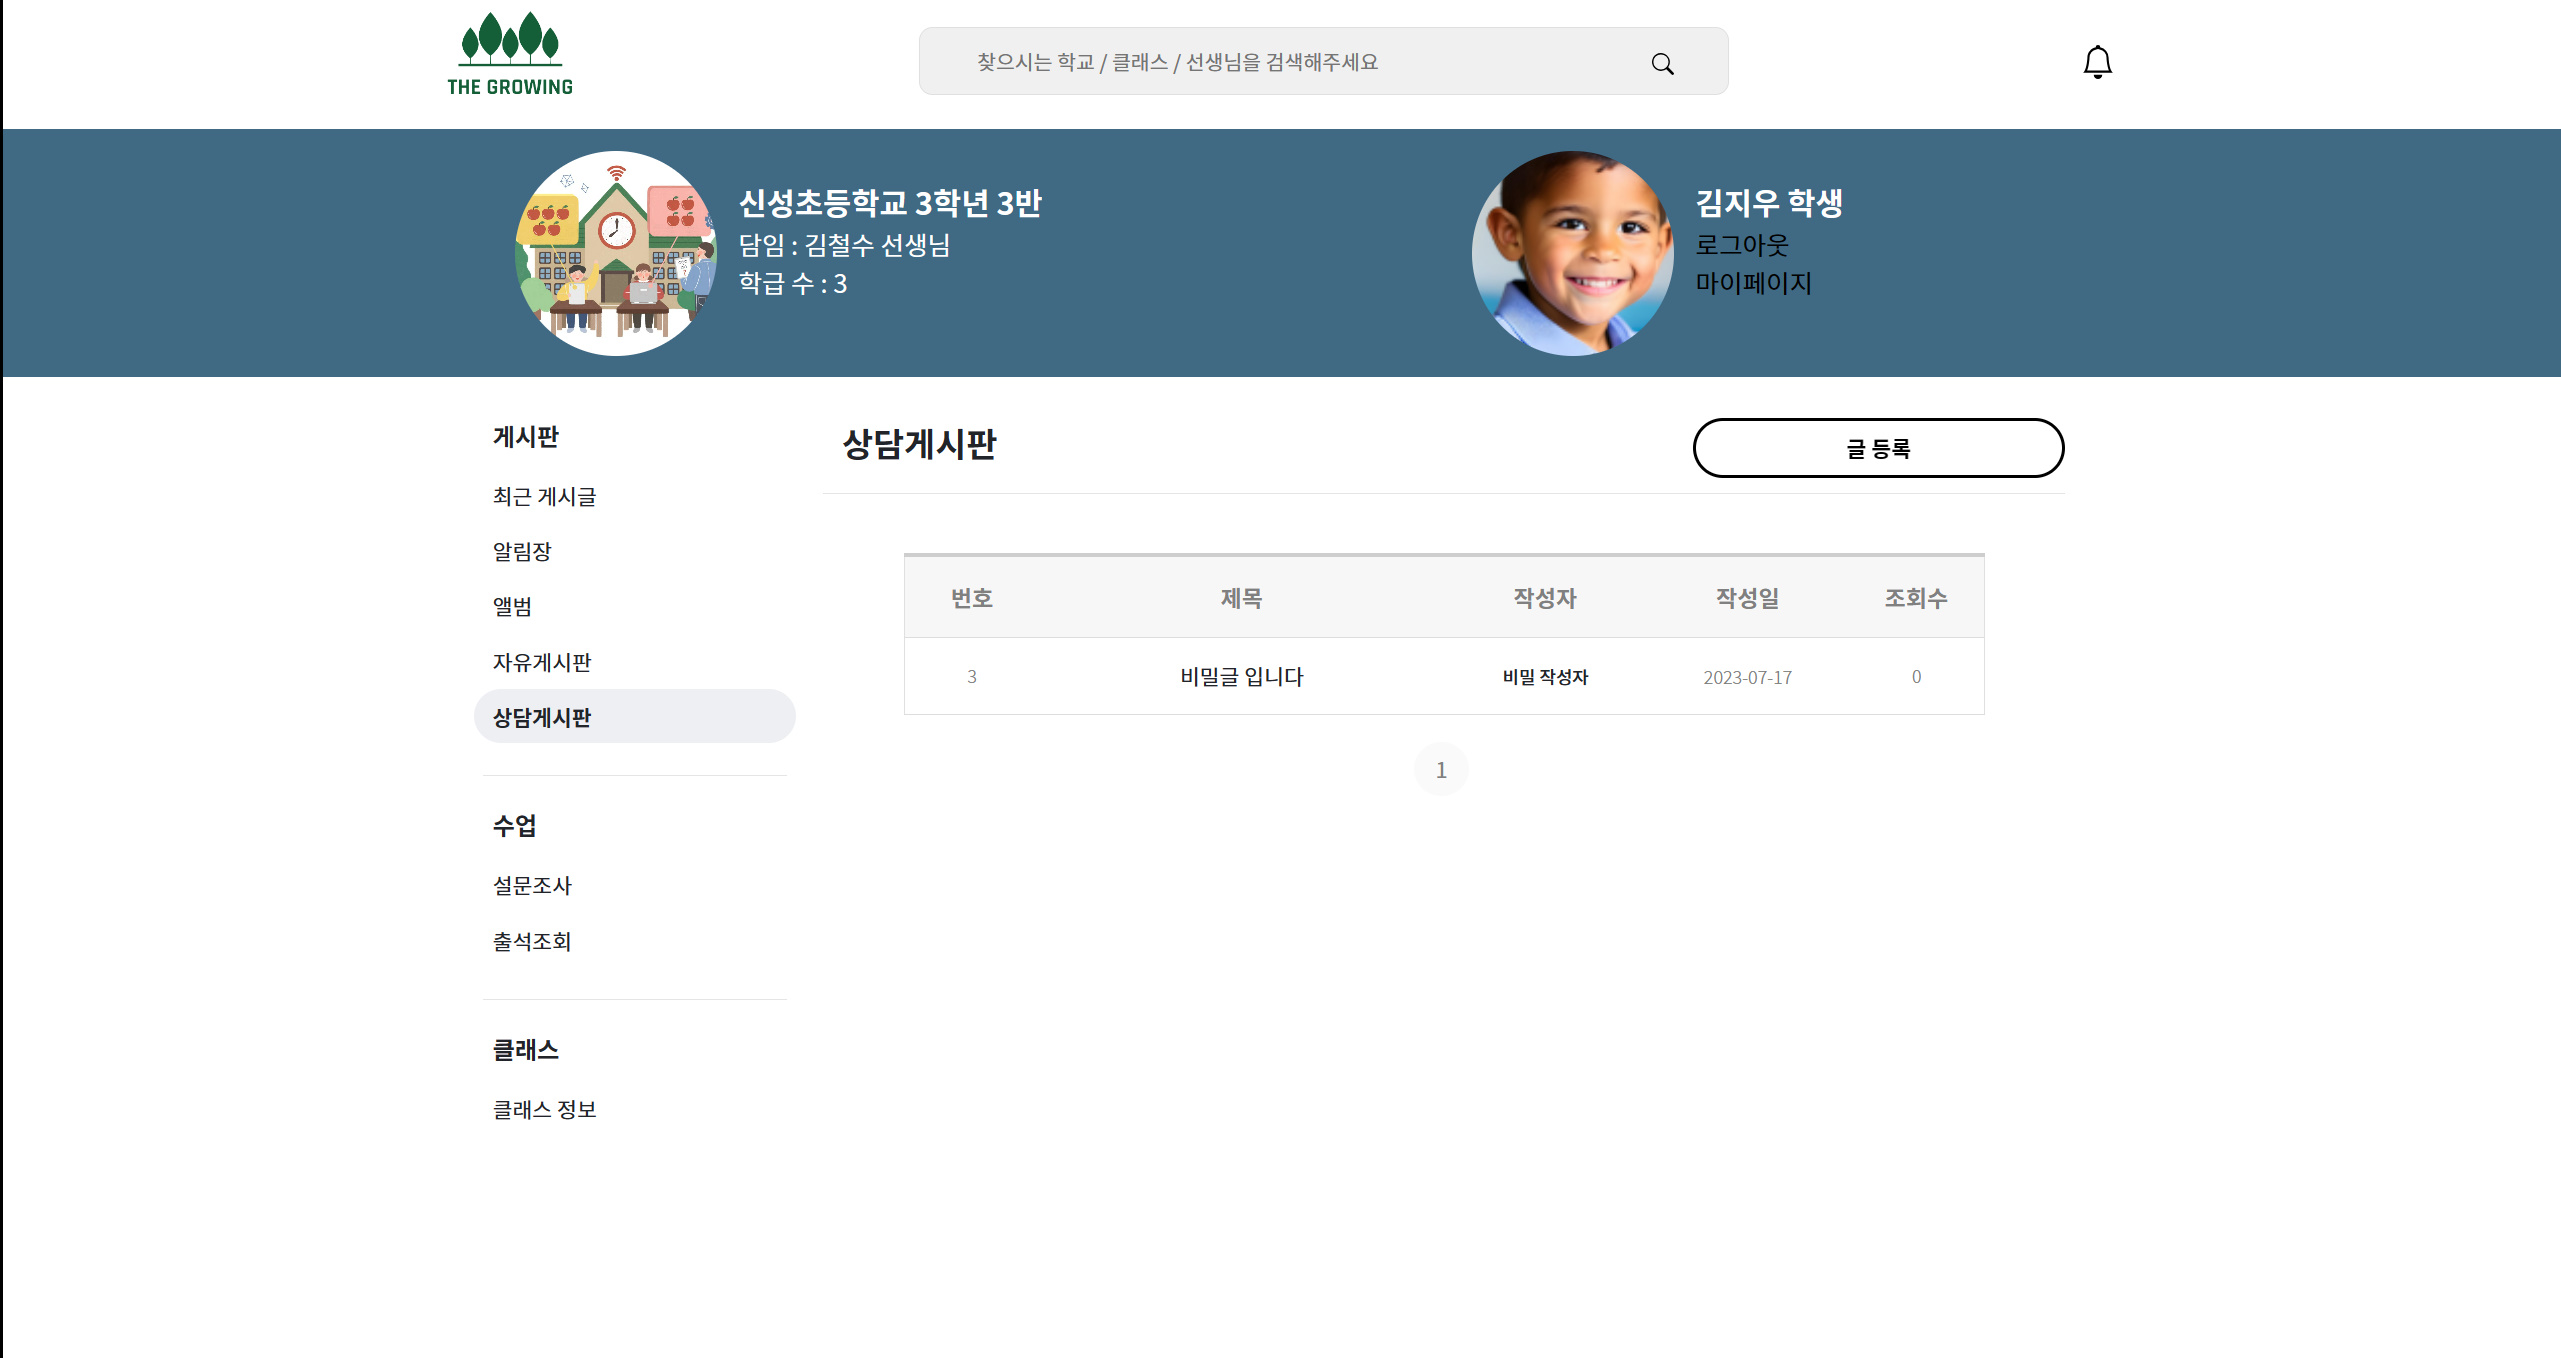The width and height of the screenshot is (2561, 1358).
Task: Click THE GROWING logo
Action: [510, 52]
